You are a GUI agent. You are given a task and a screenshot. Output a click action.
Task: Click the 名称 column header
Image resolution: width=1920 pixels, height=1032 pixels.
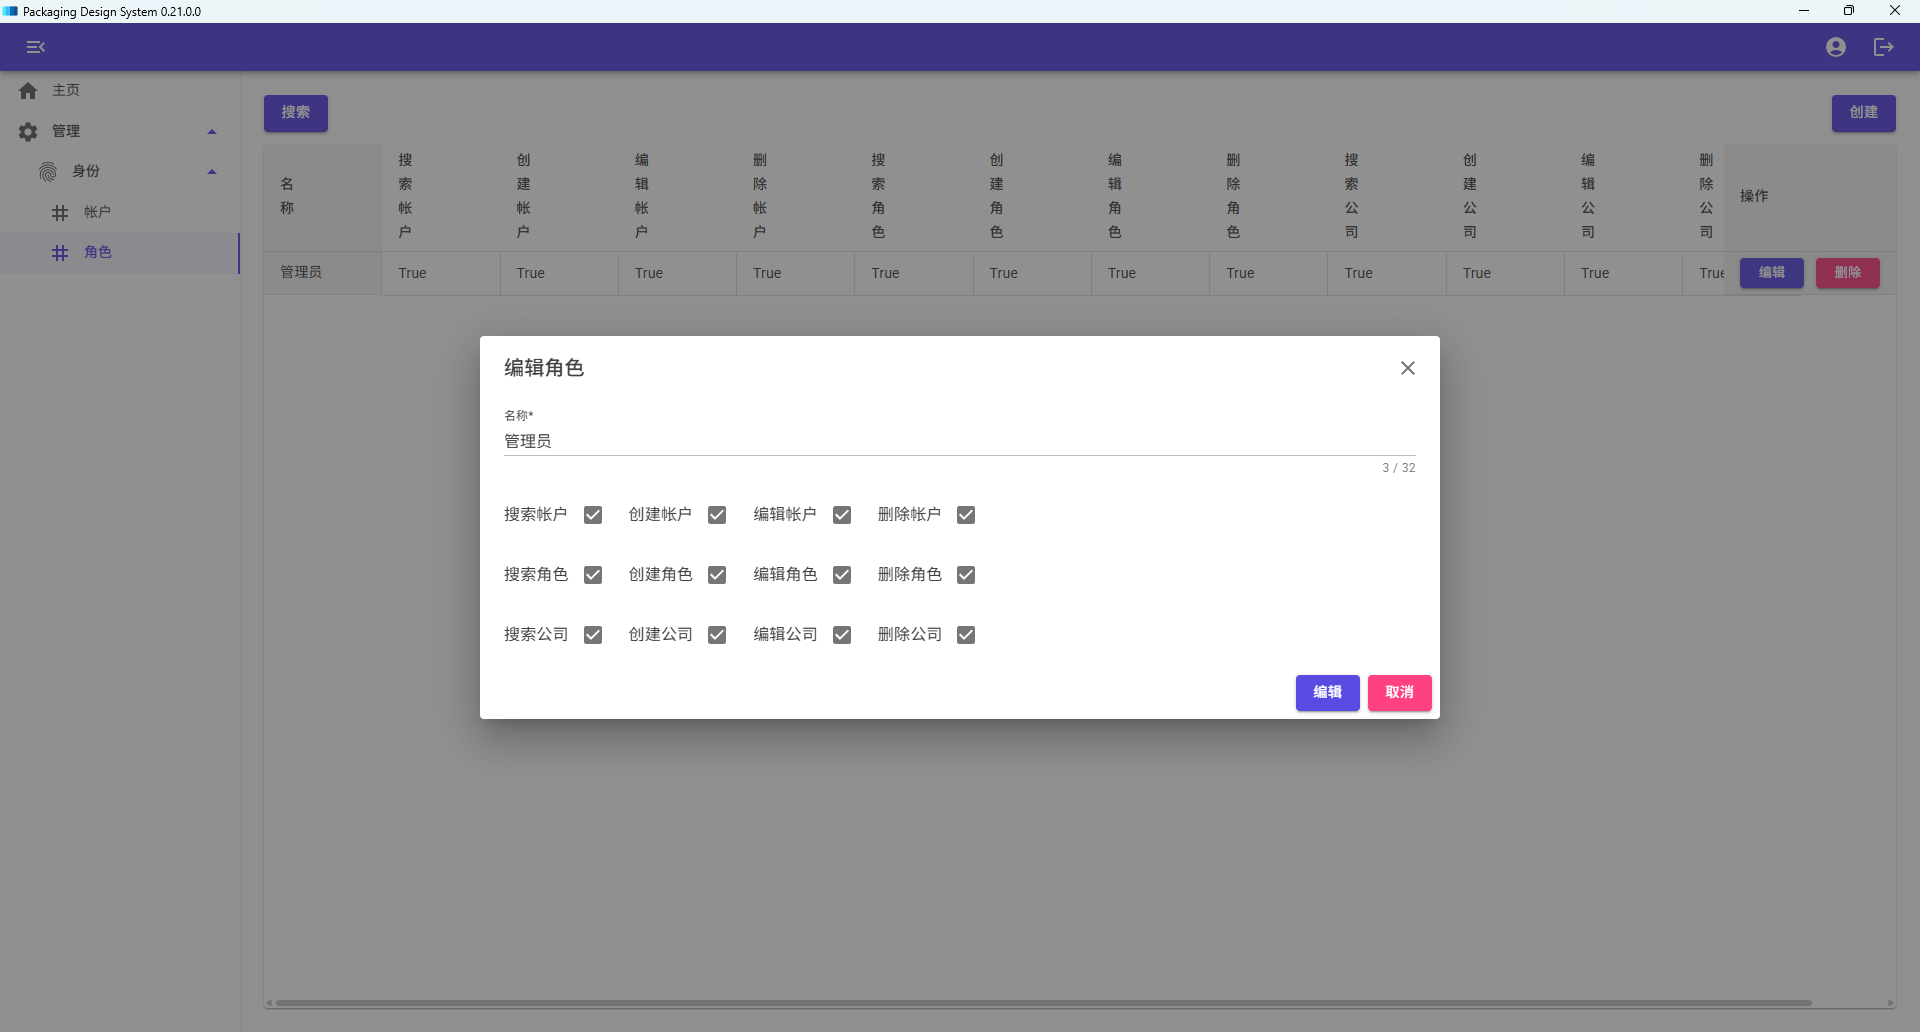click(x=322, y=197)
